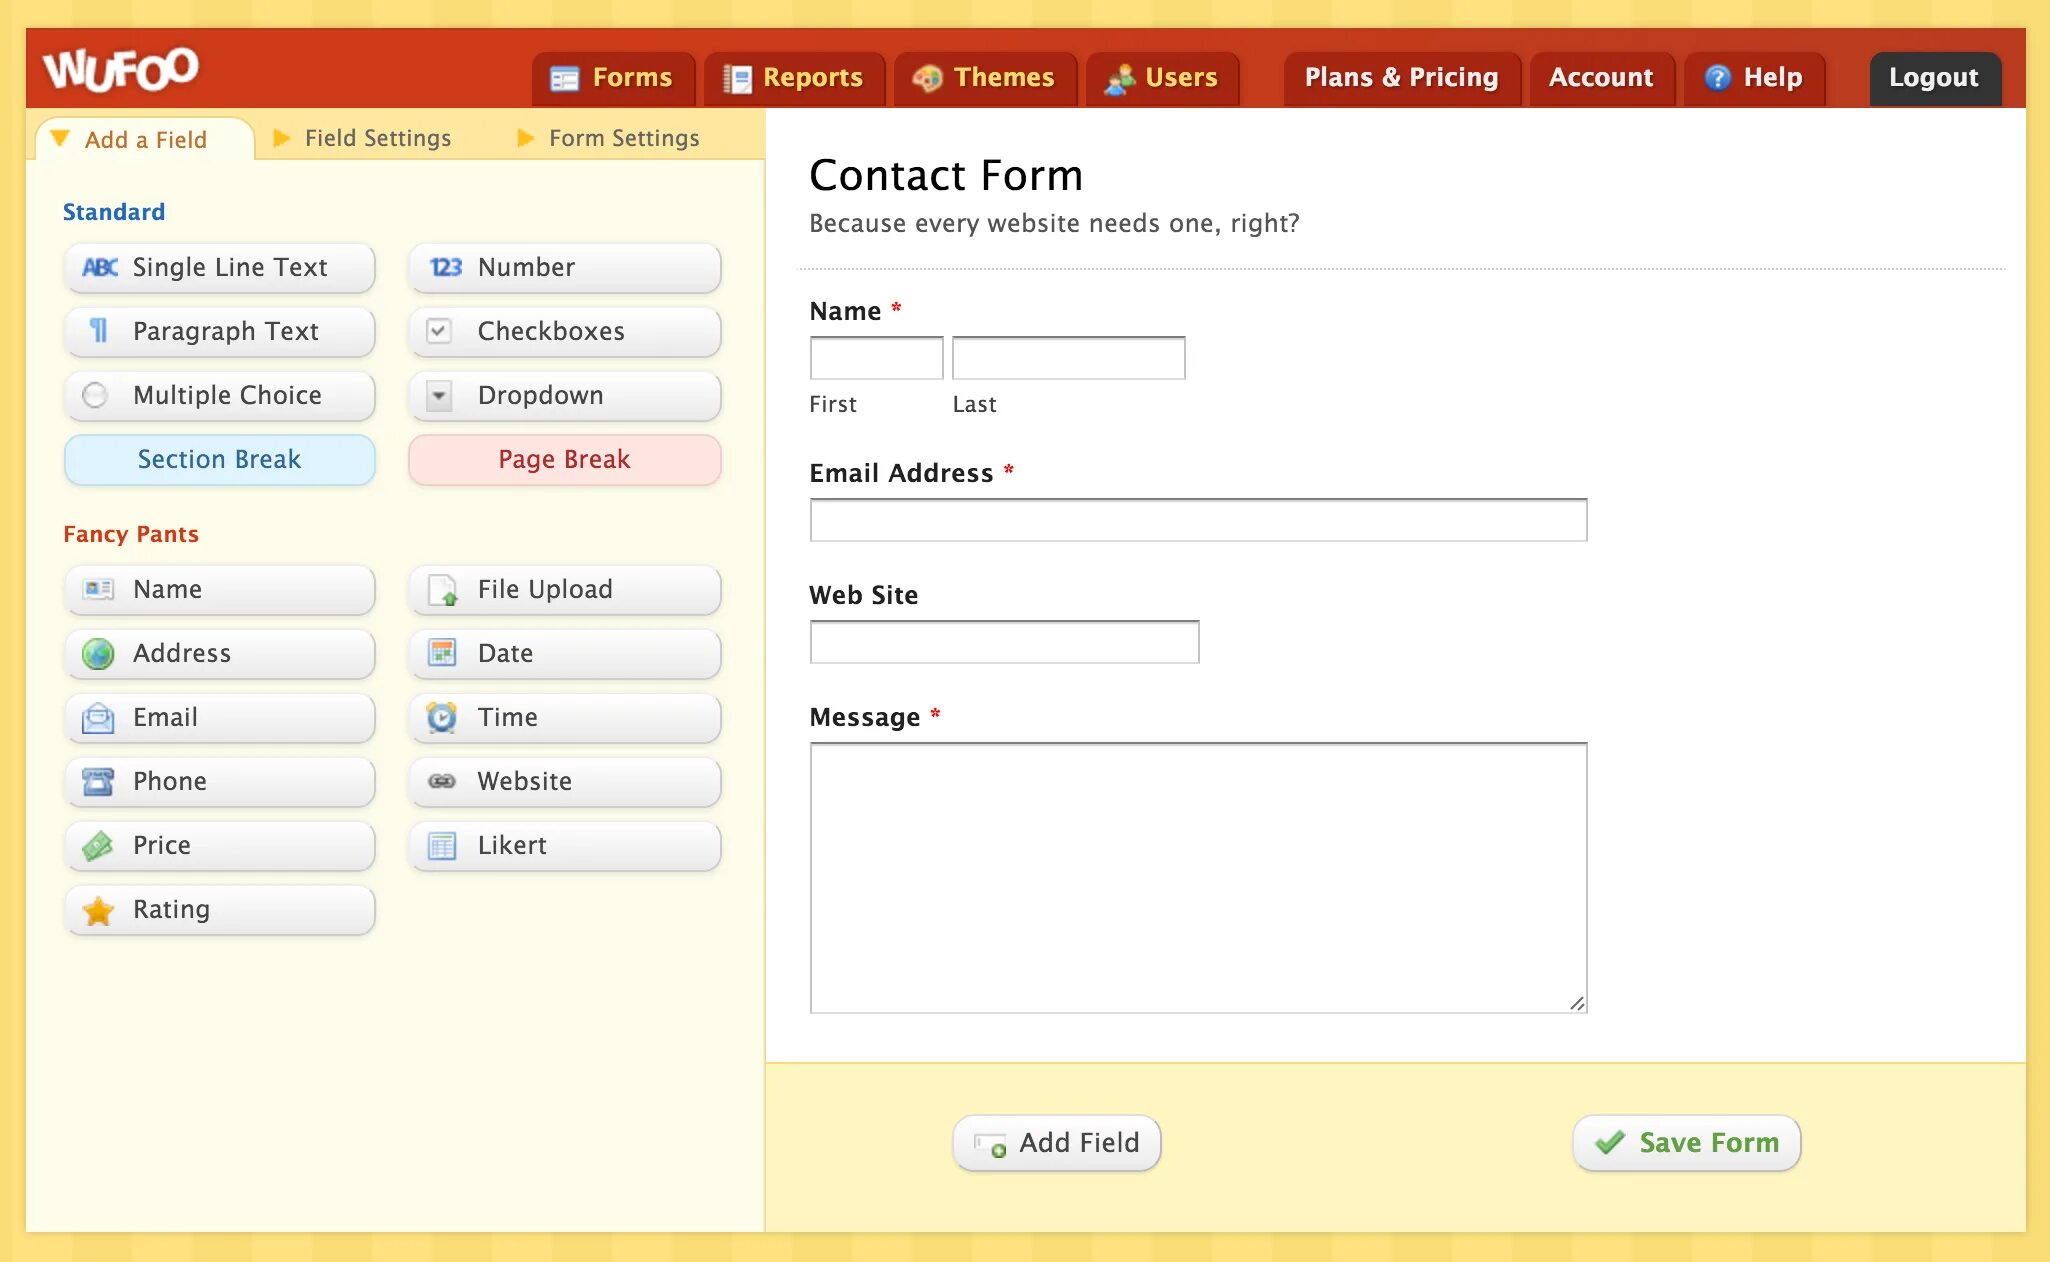Click the chain link icon on Website
Image resolution: width=2050 pixels, height=1262 pixels.
(x=442, y=781)
